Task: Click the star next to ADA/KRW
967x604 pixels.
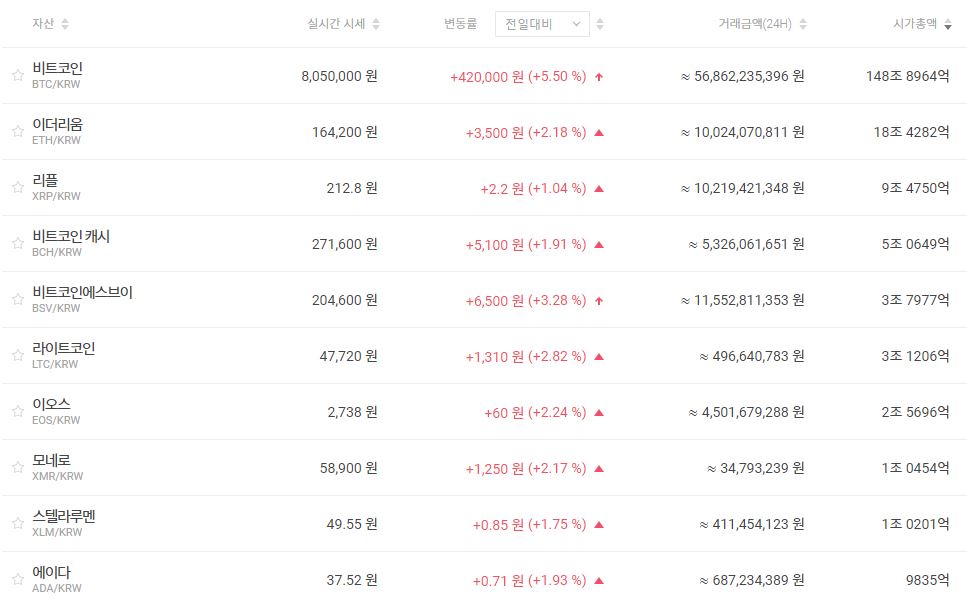Action: [x=17, y=580]
